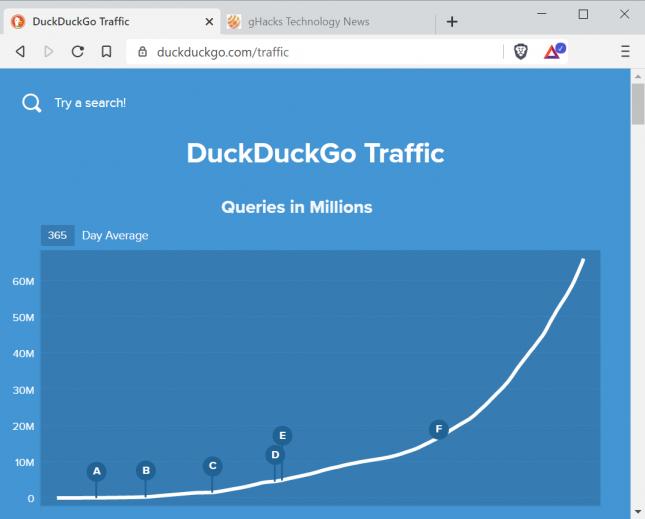Edit the 365 day average value box
Image resolution: width=645 pixels, height=519 pixels.
(58, 235)
